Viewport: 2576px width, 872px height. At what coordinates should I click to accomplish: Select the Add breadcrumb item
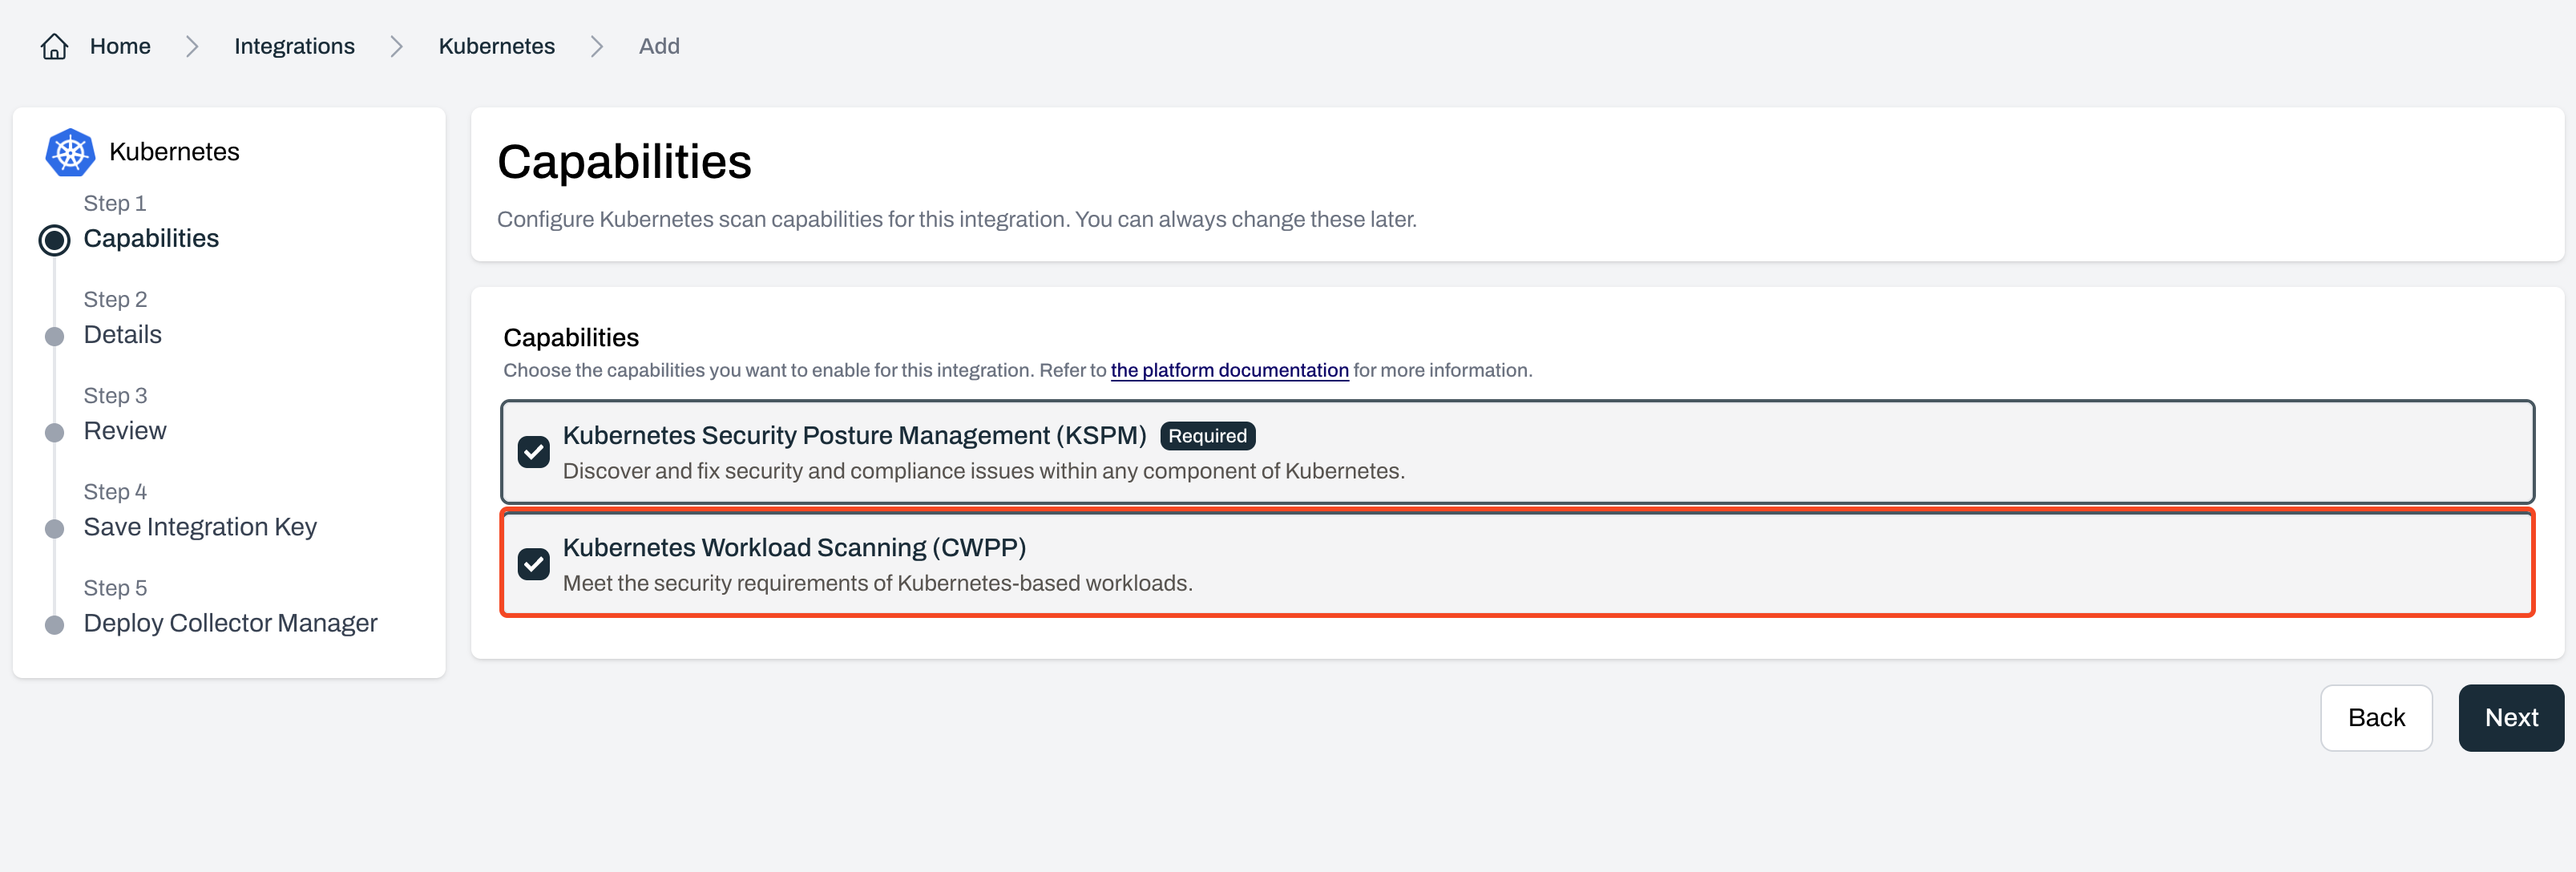(x=660, y=46)
